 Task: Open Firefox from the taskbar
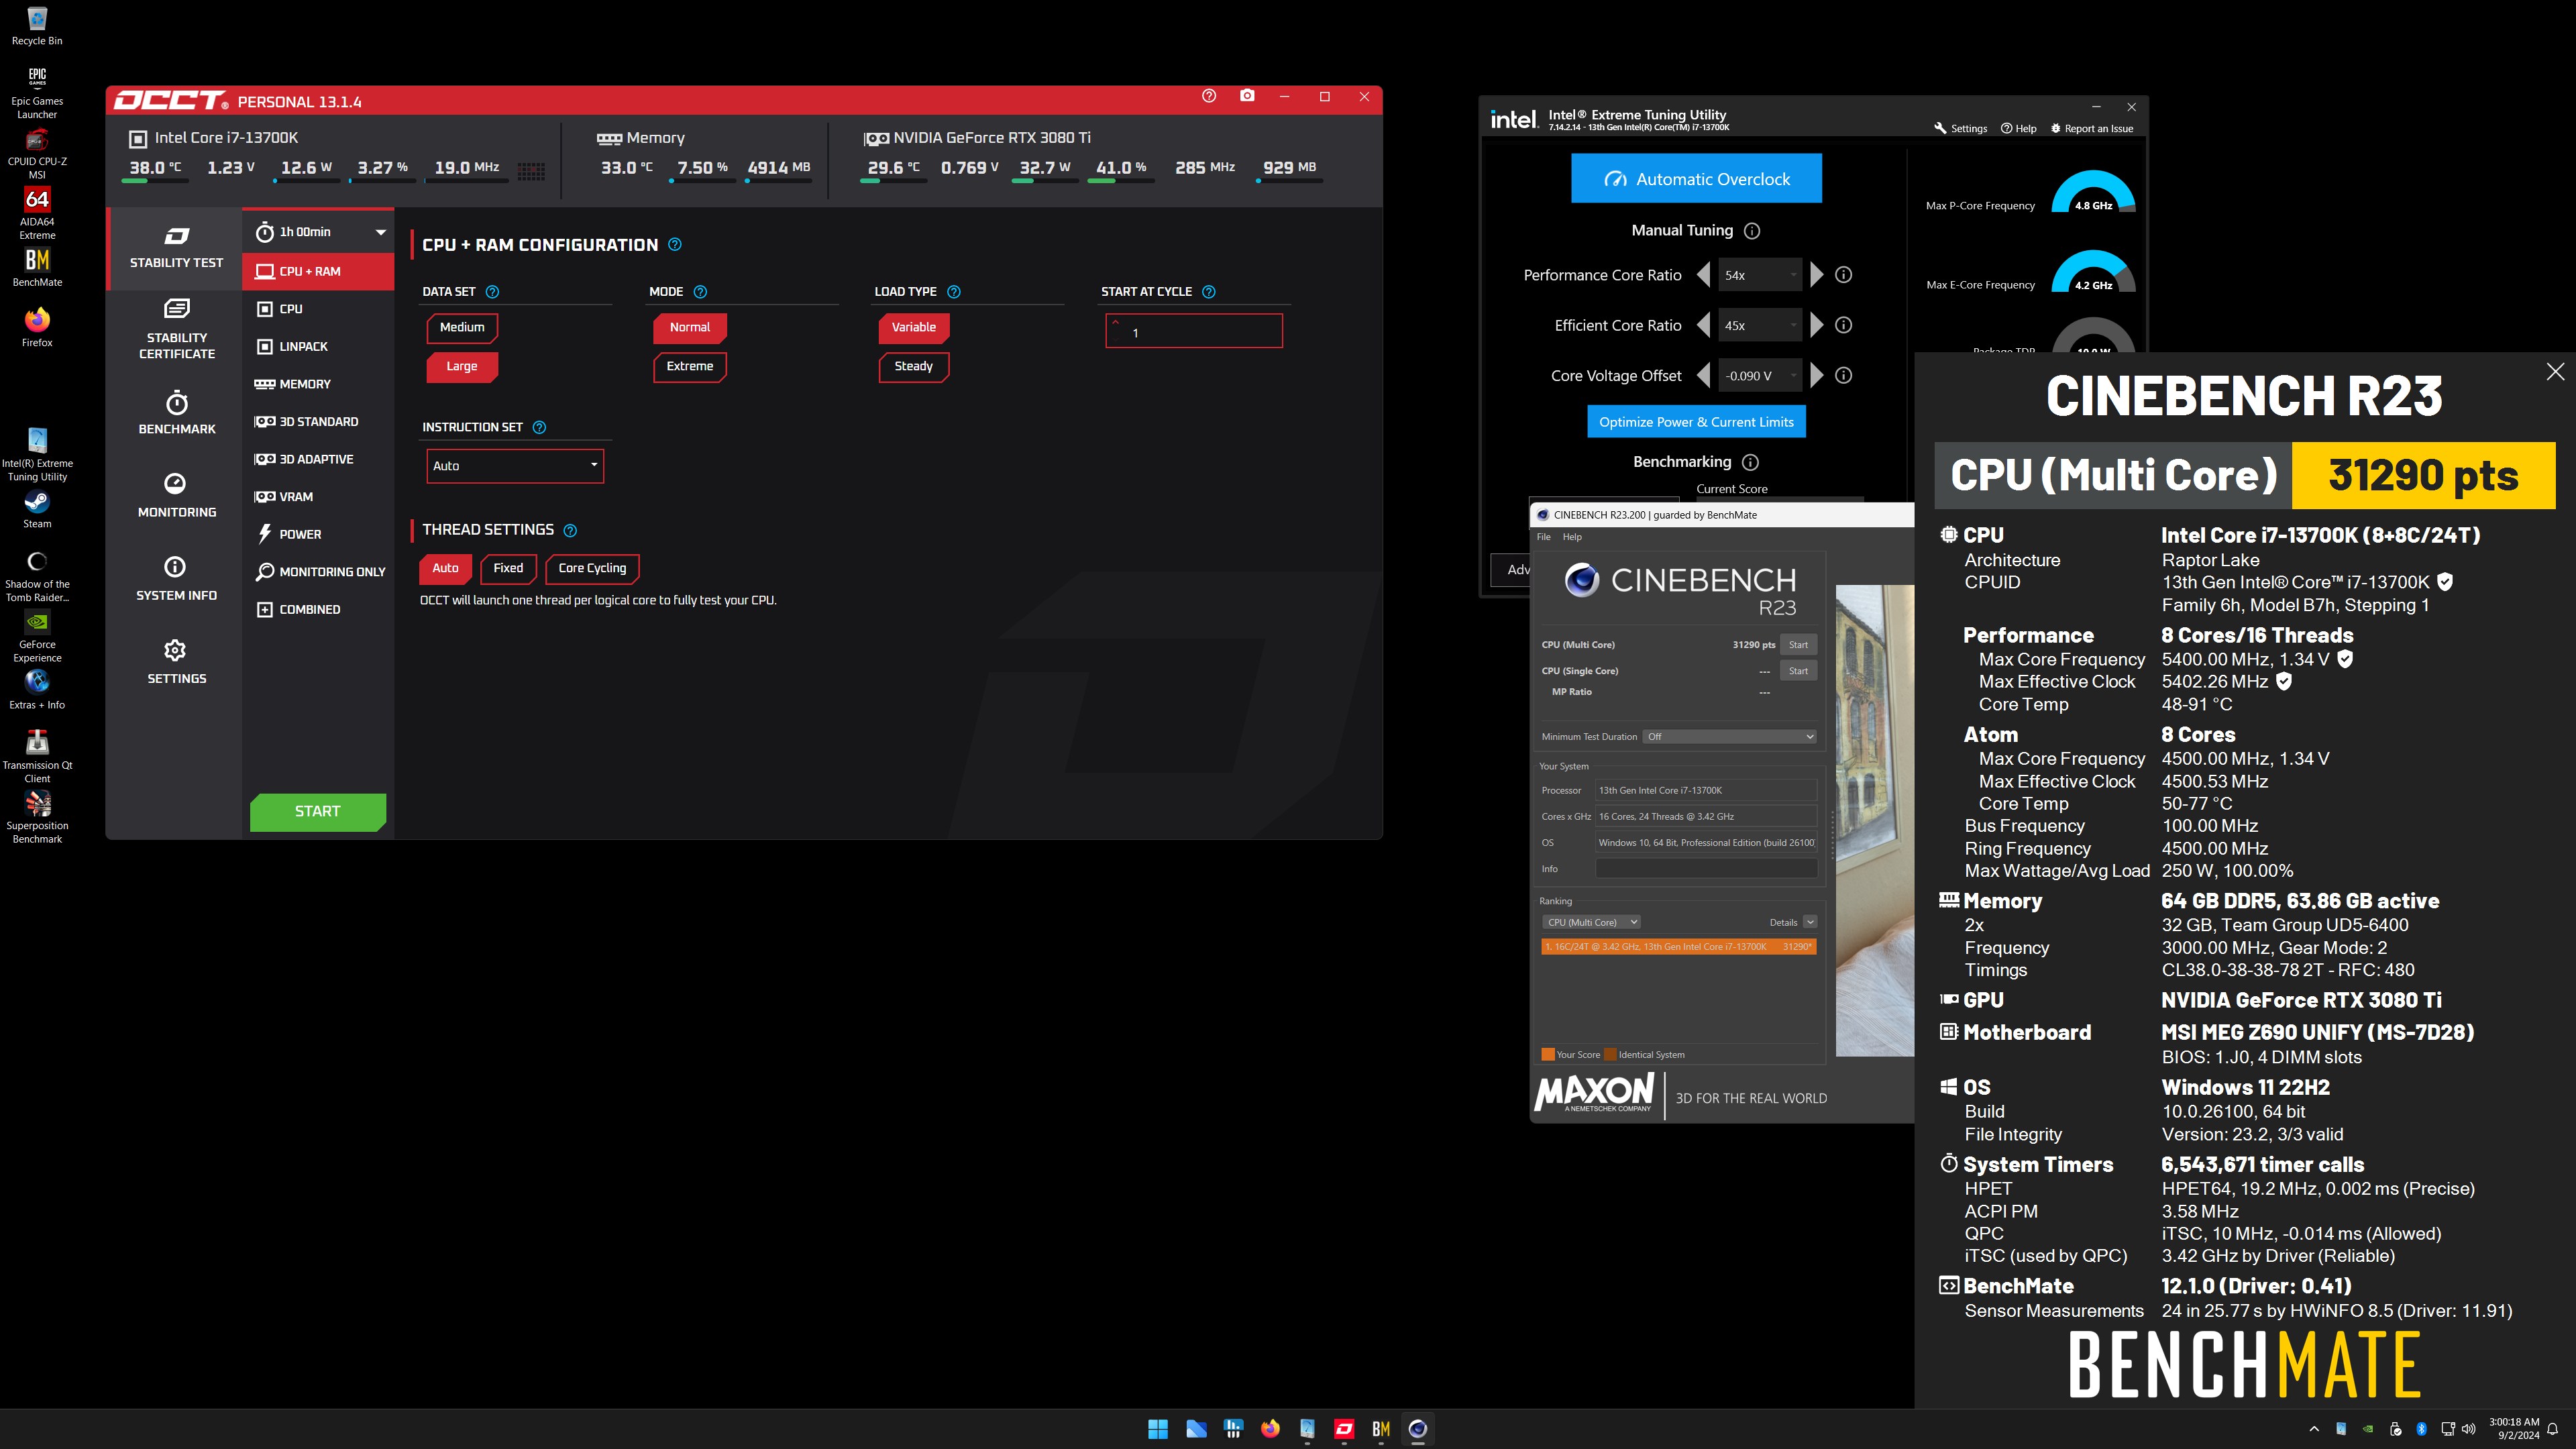1270,1429
